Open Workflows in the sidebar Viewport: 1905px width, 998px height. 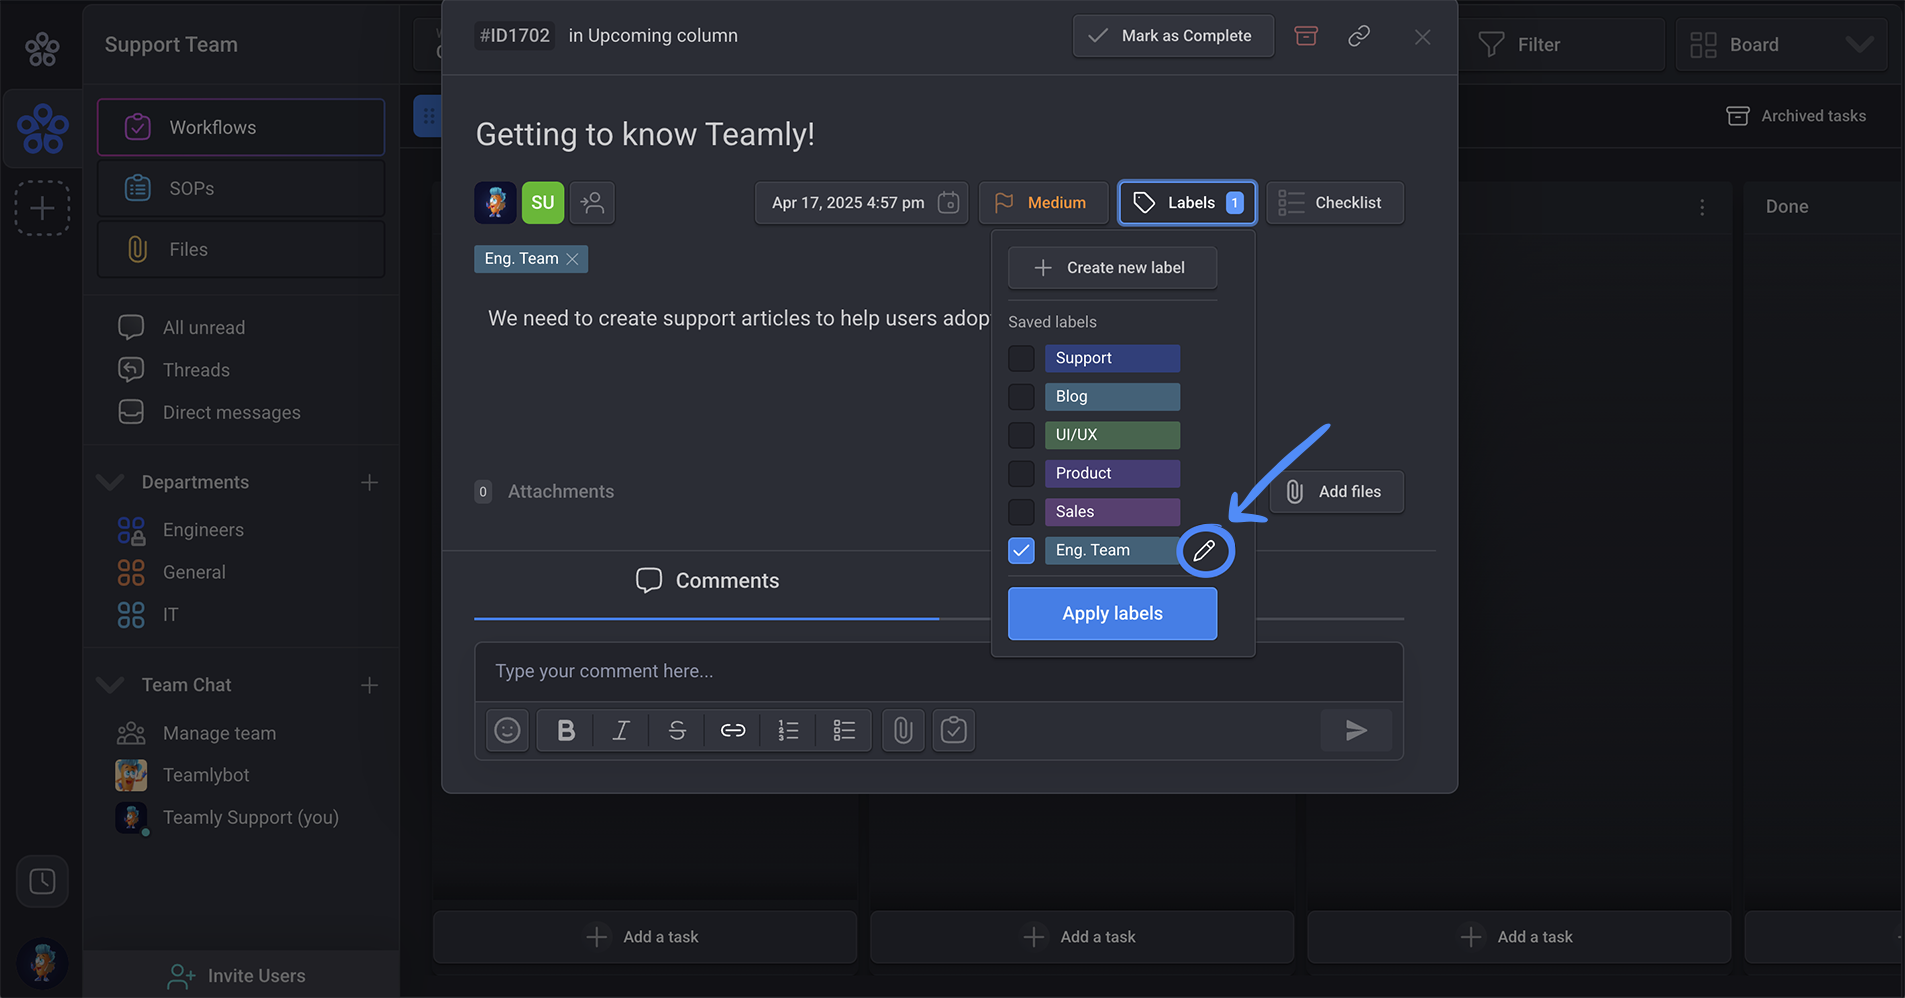[x=241, y=127]
